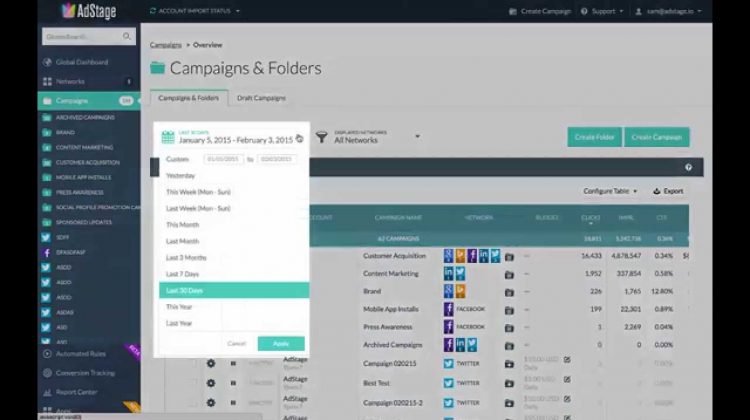The height and width of the screenshot is (420, 750).
Task: Apply the selected date range
Action: click(281, 343)
